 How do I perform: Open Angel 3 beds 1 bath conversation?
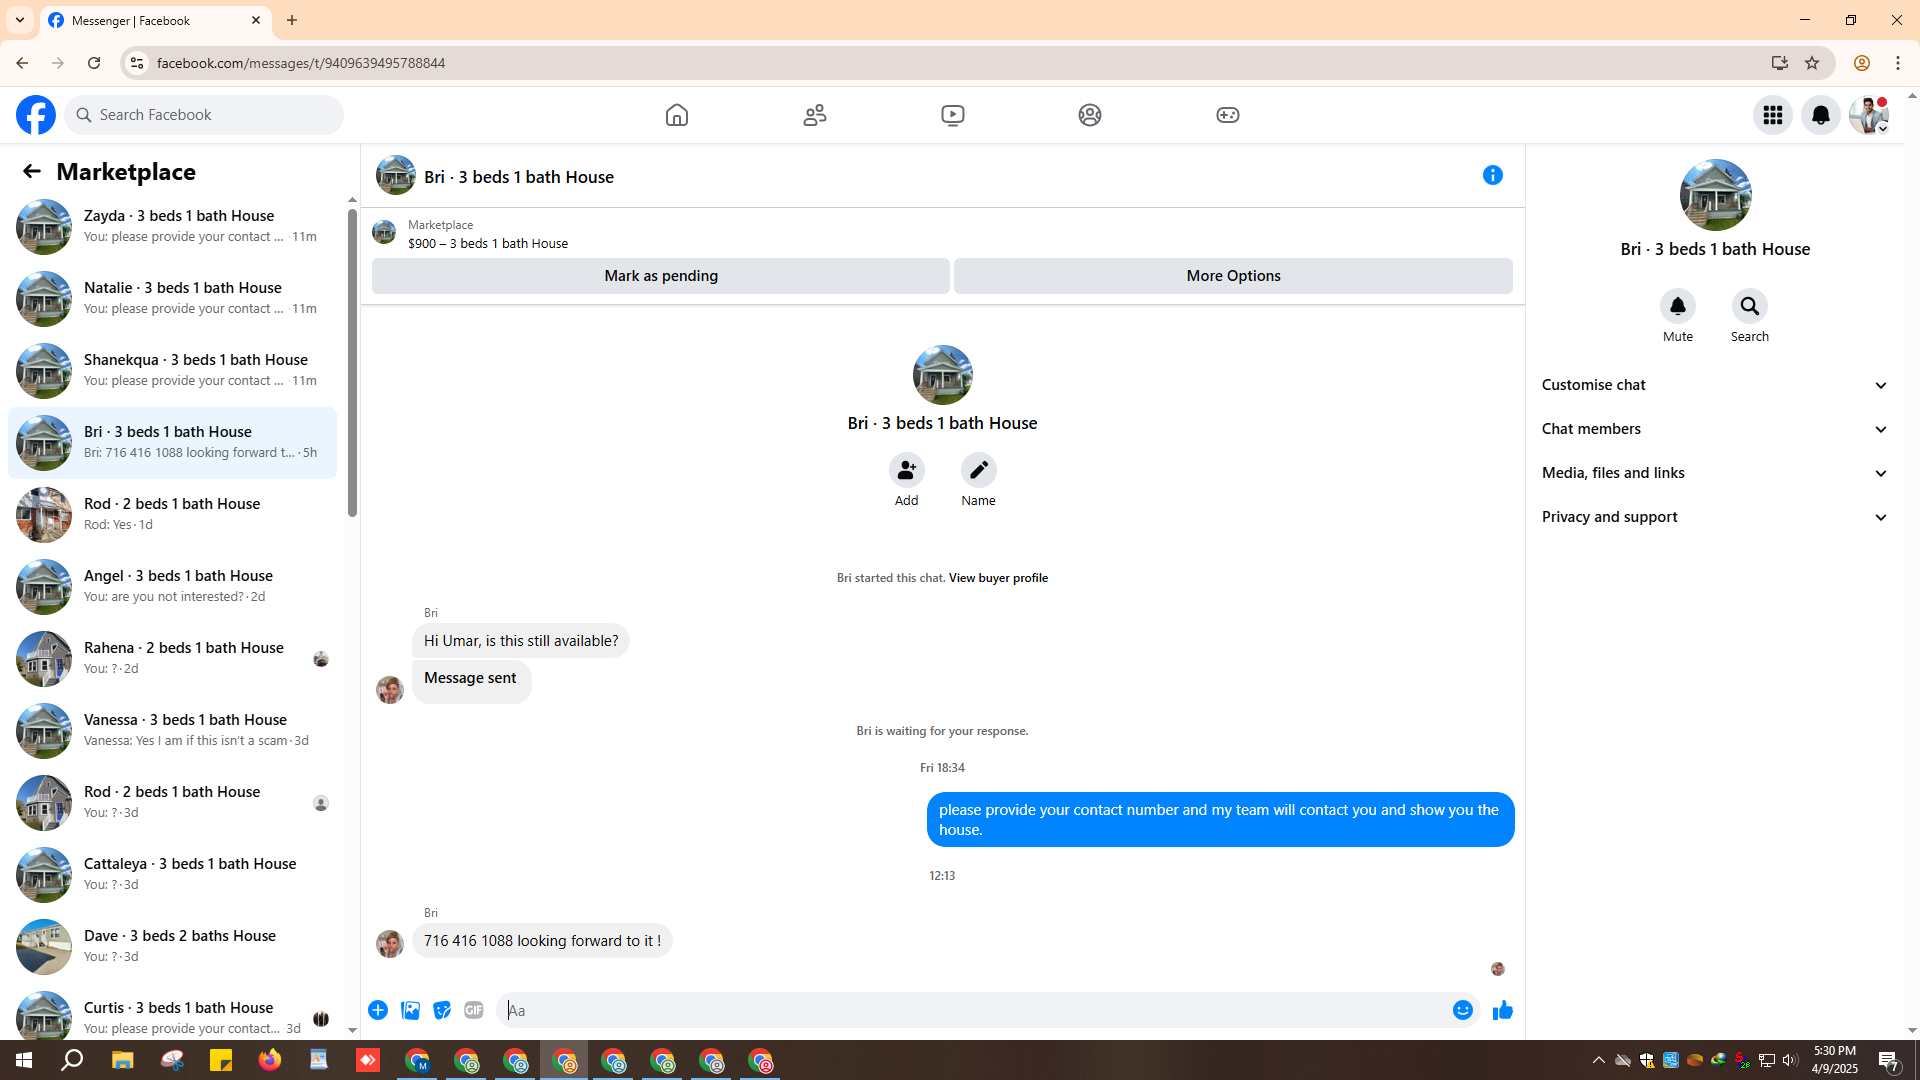[x=172, y=587]
